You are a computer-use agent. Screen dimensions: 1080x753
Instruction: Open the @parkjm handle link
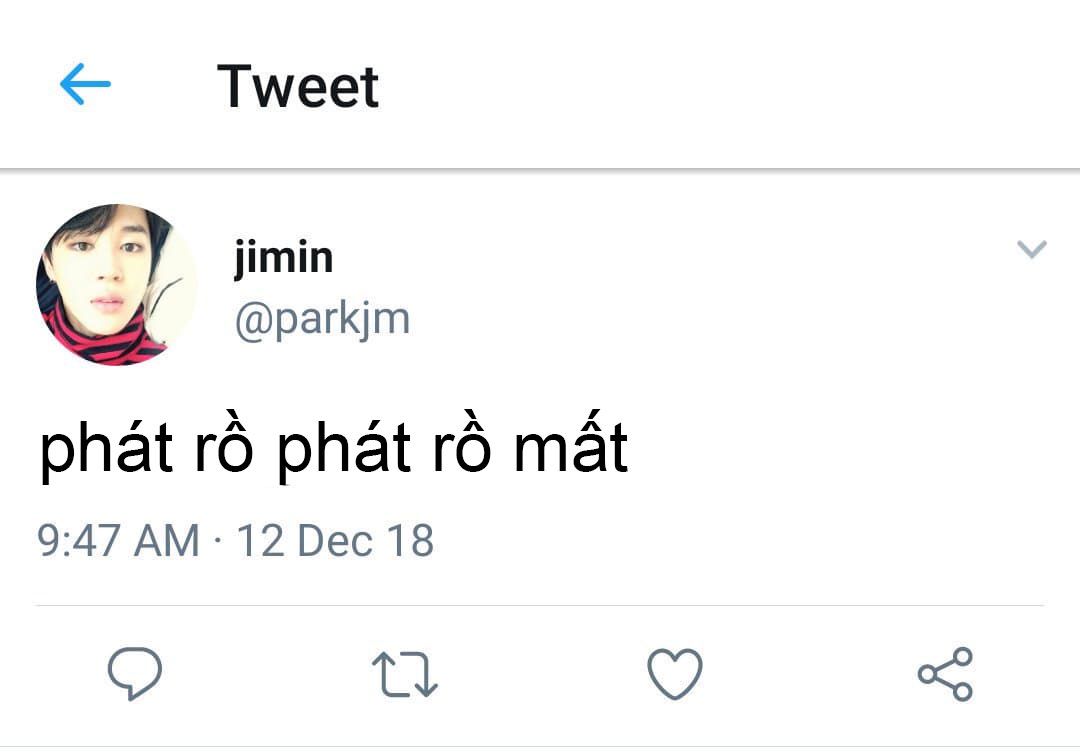pyautogui.click(x=322, y=319)
